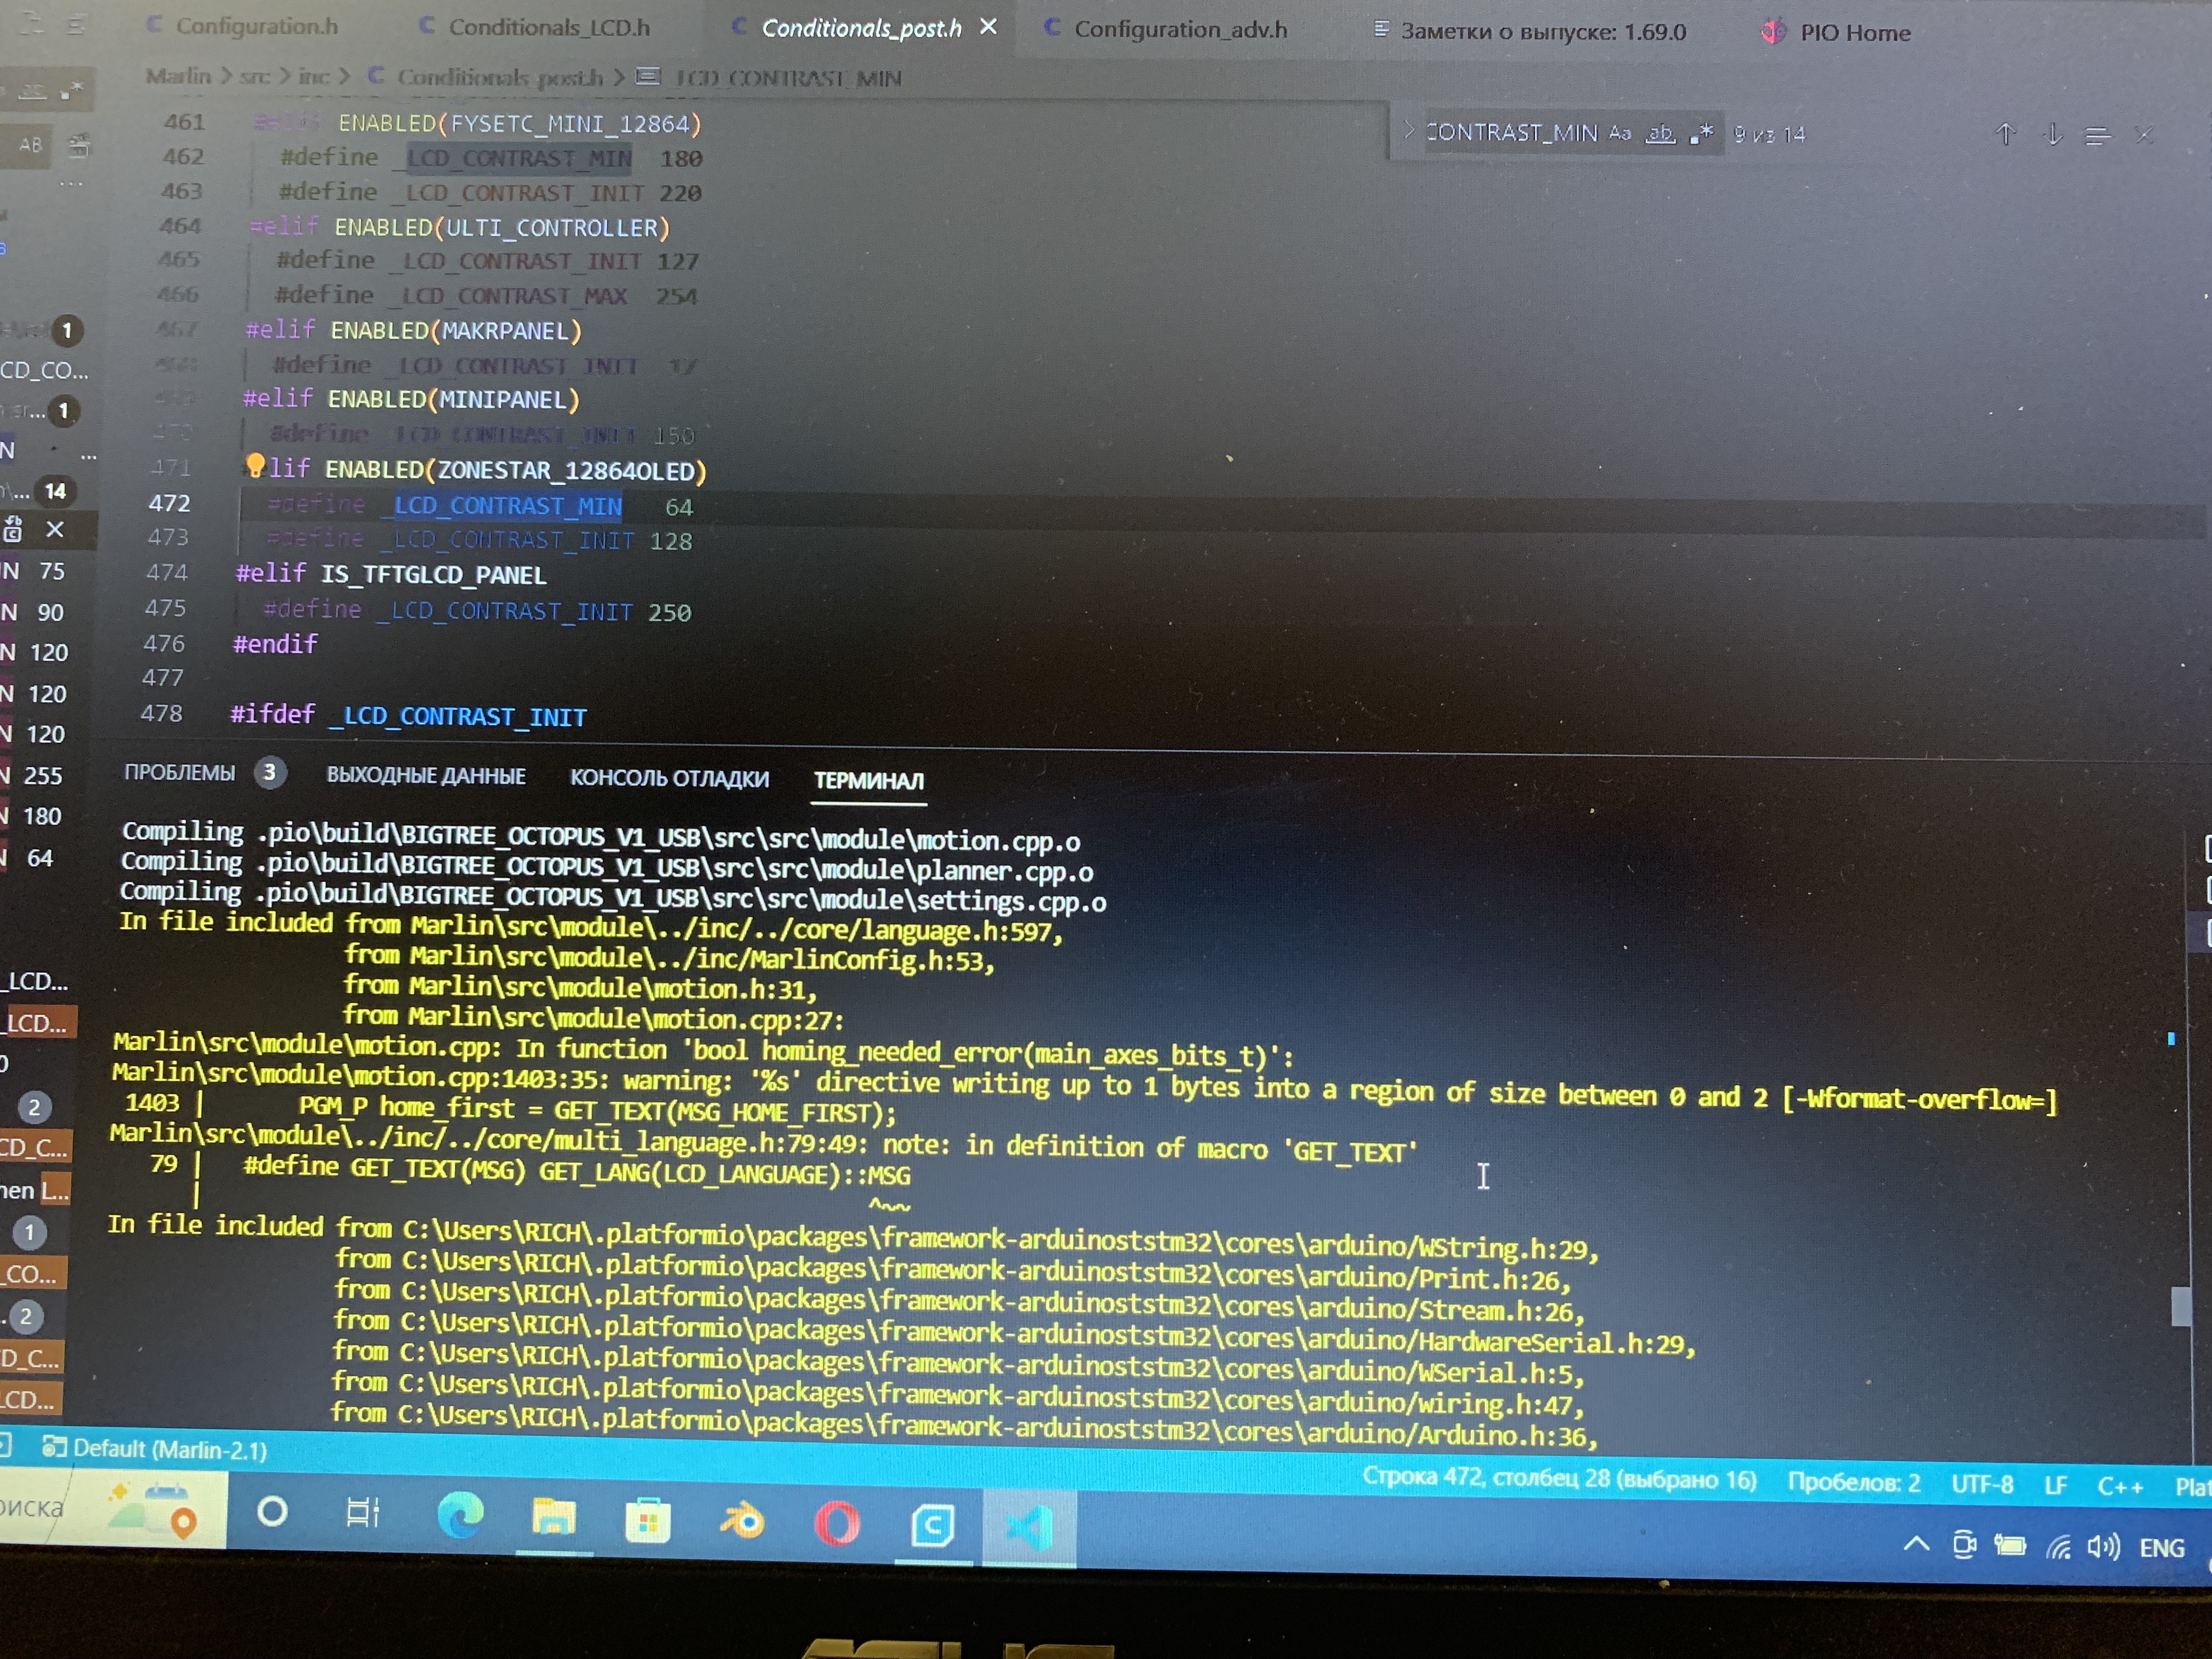Screen dimensions: 2212x1659
Task: Click Replace All icon in search sidebar
Action: click(x=78, y=146)
